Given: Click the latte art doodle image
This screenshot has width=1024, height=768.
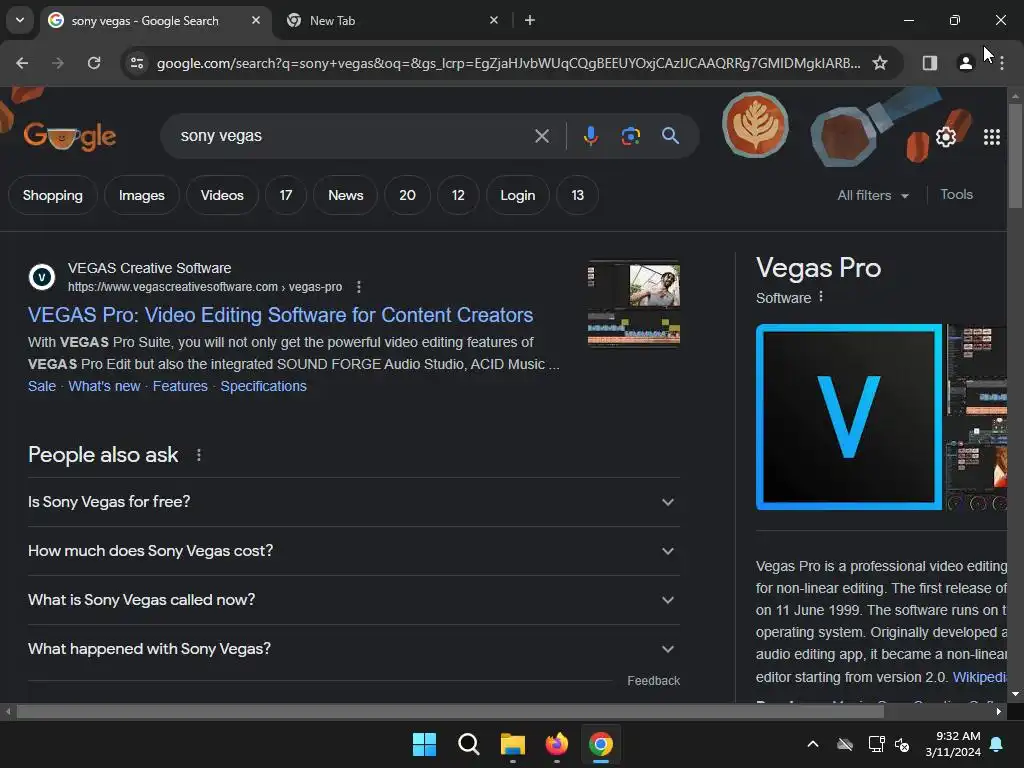Looking at the screenshot, I should 755,125.
